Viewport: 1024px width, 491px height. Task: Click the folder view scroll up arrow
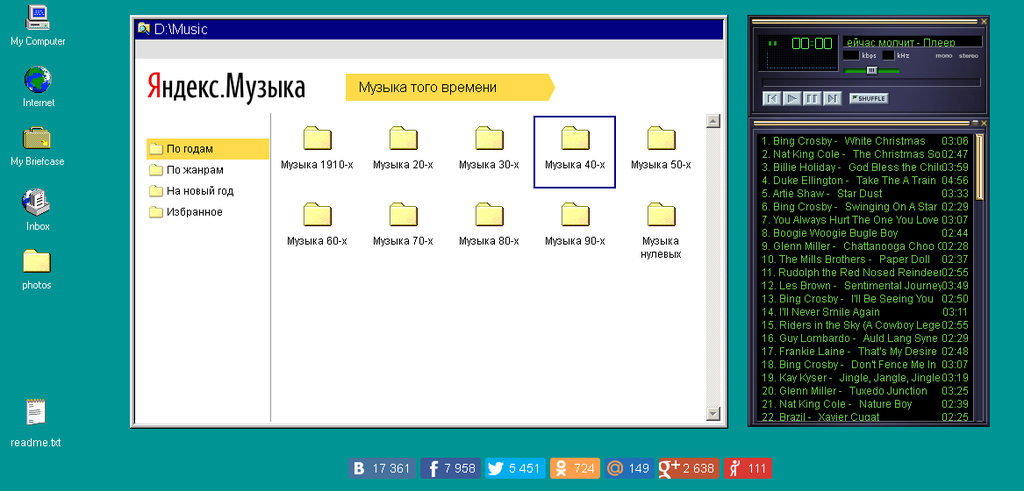pyautogui.click(x=713, y=121)
